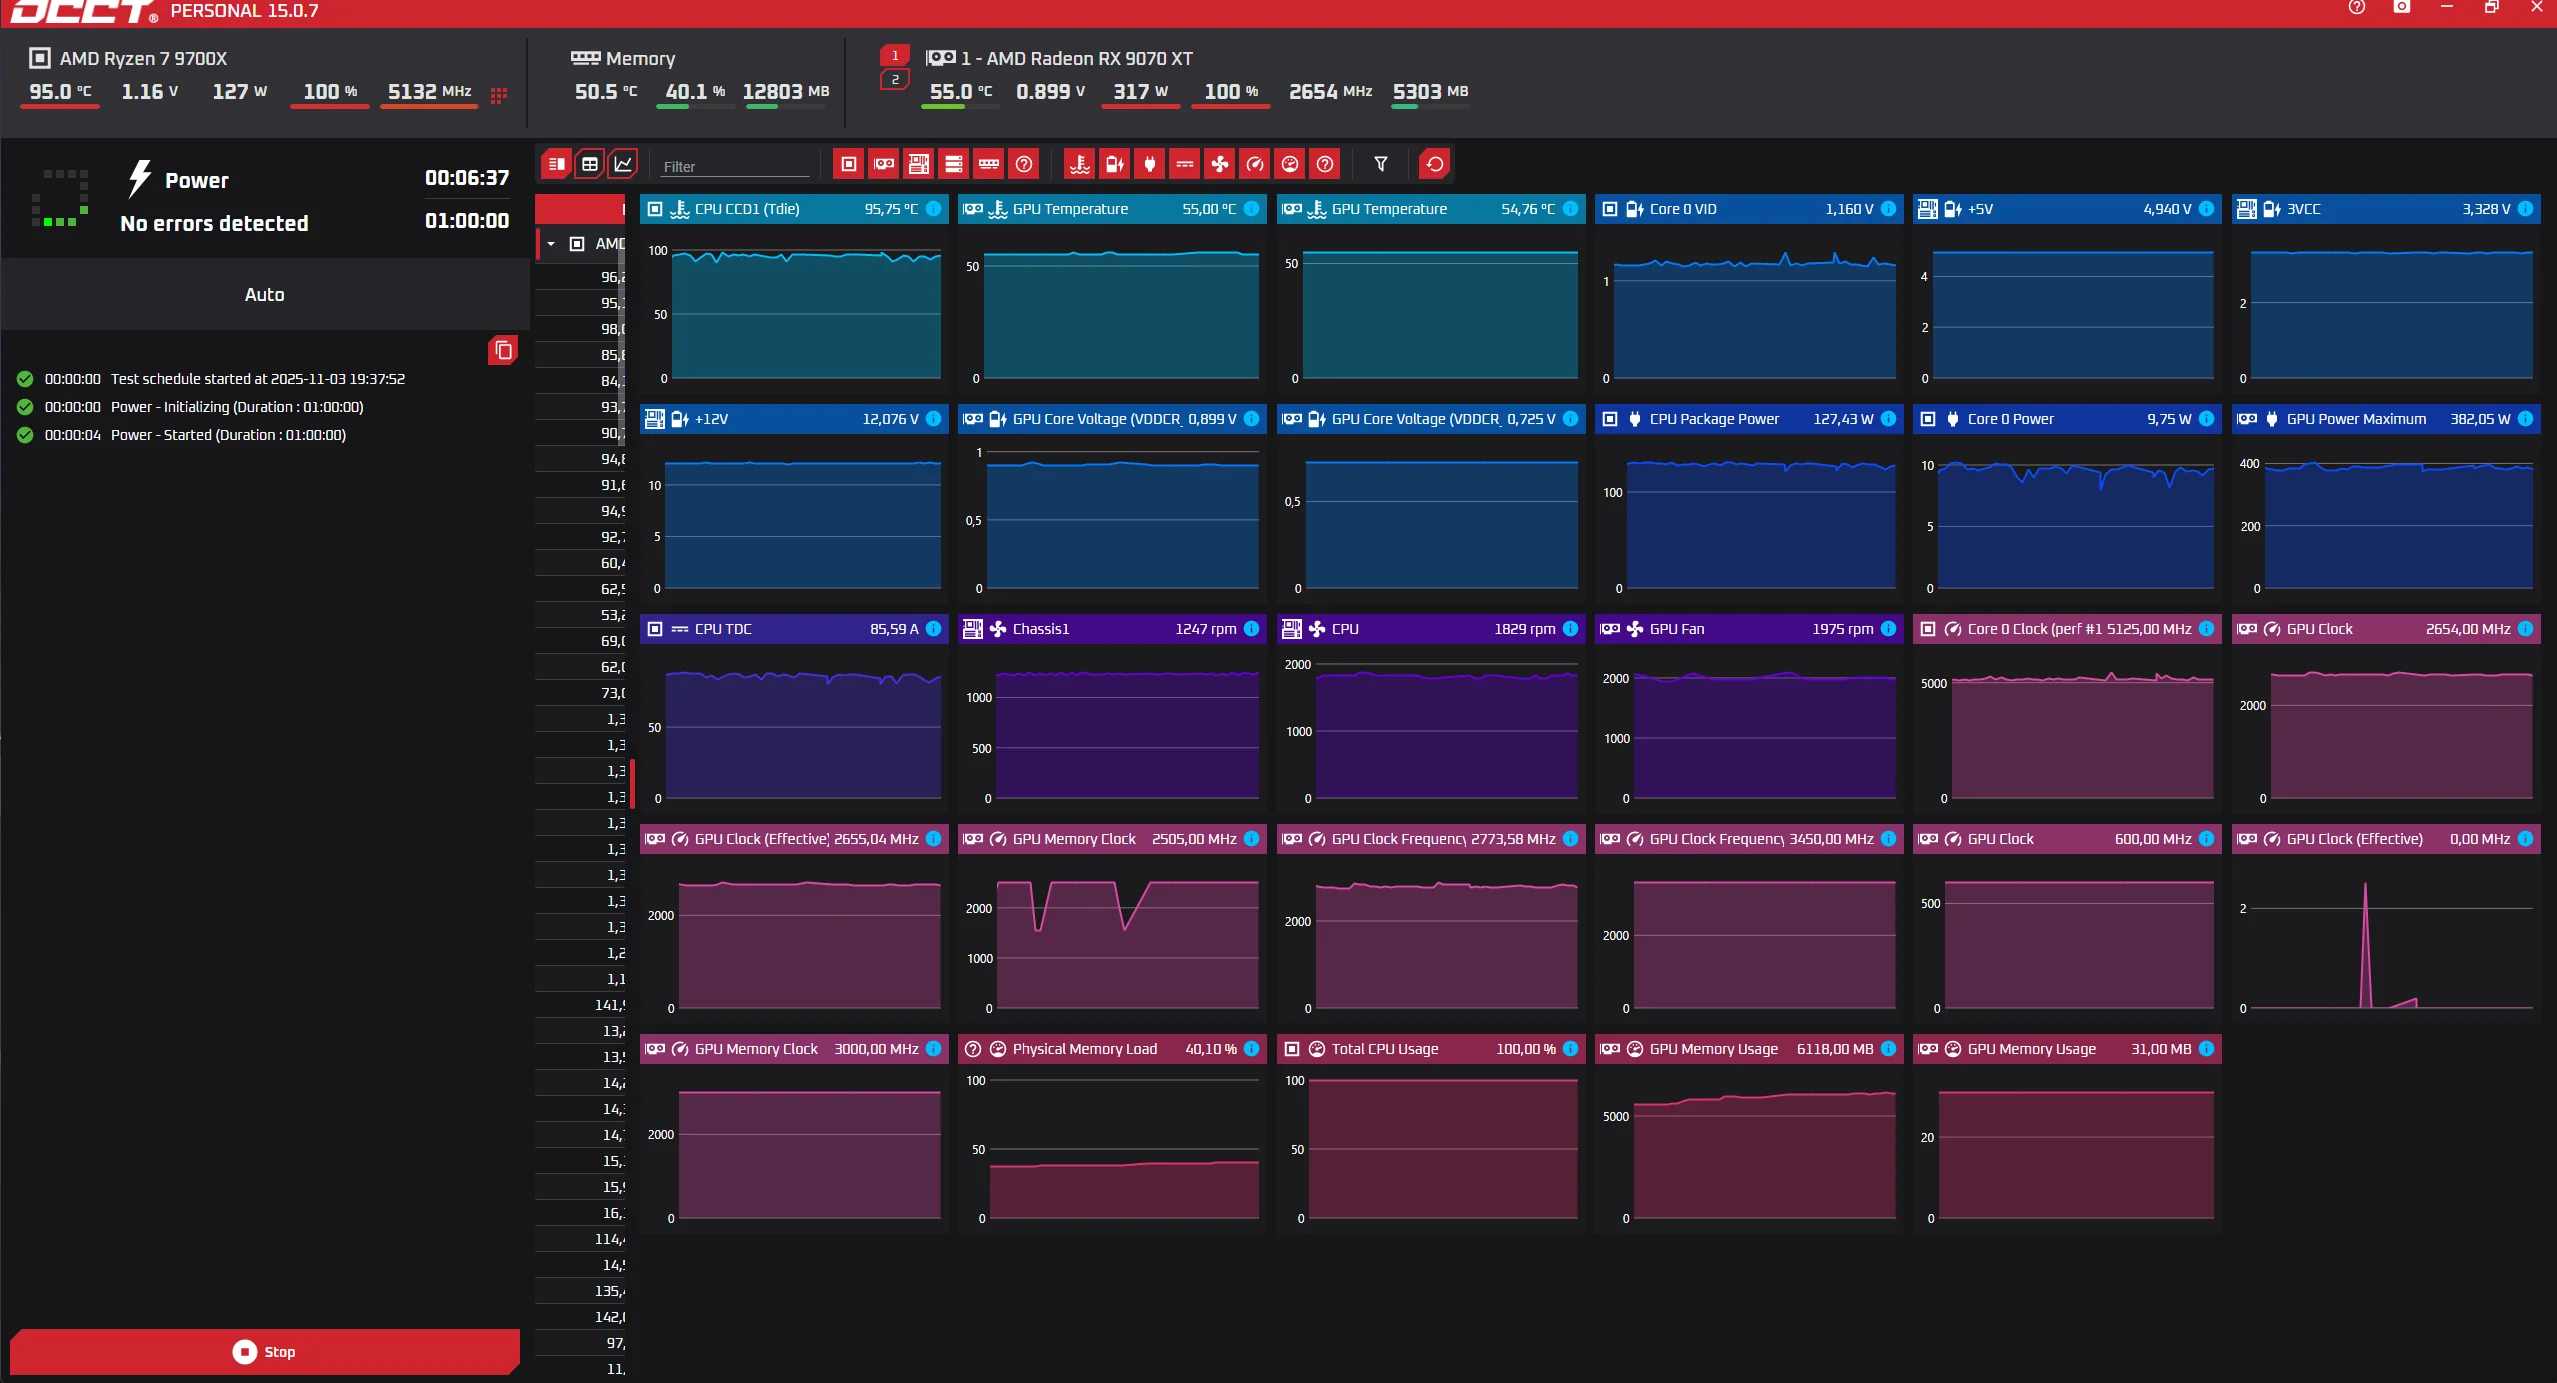This screenshot has width=2557, height=1383.
Task: Switch to table view mode
Action: pos(590,164)
